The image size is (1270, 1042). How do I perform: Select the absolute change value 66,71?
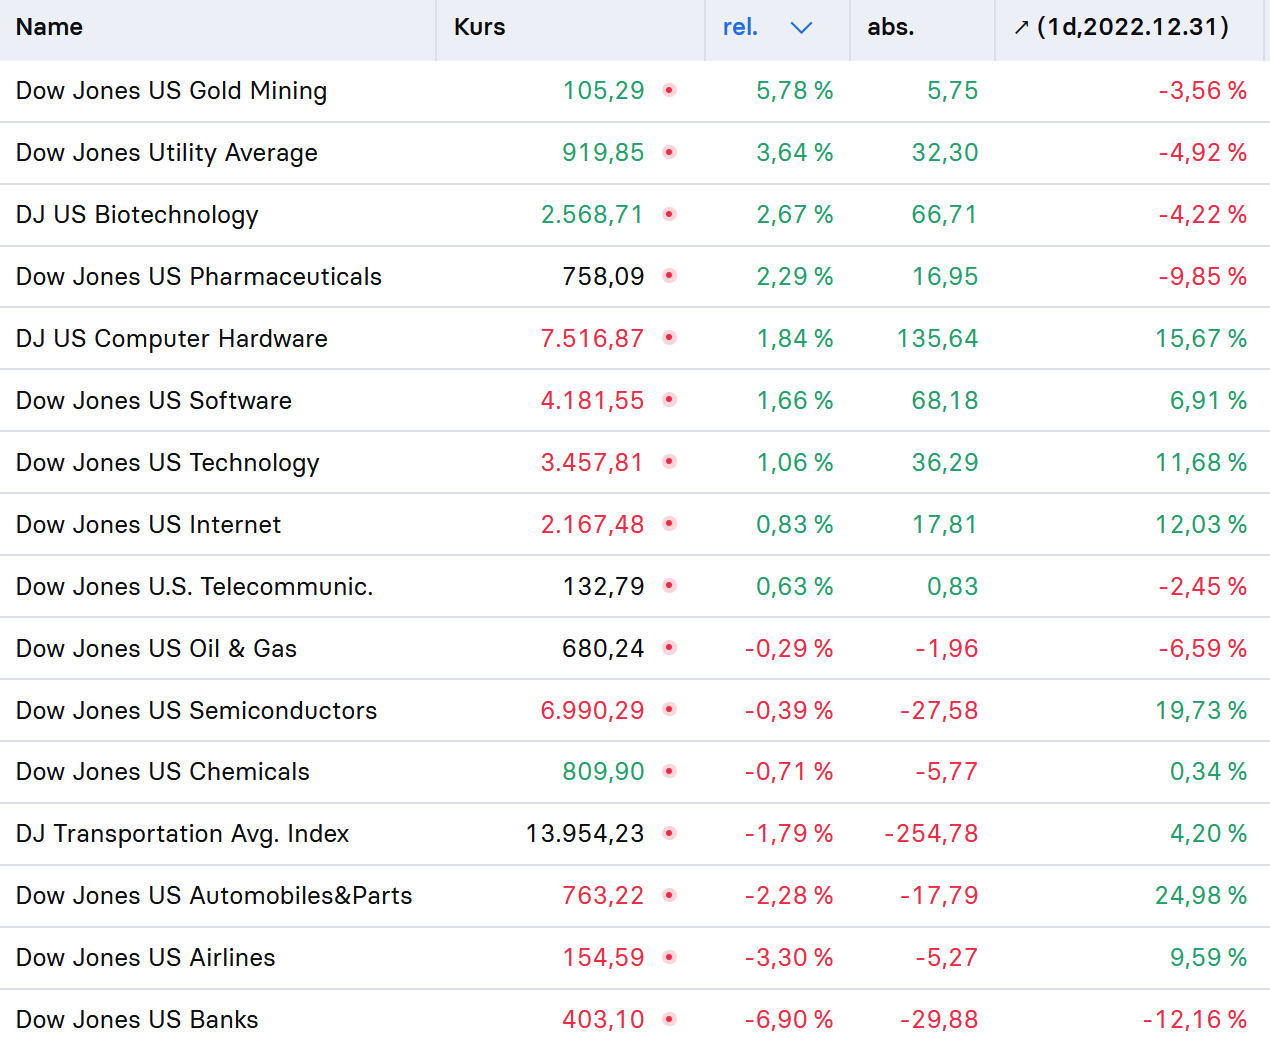(x=945, y=215)
